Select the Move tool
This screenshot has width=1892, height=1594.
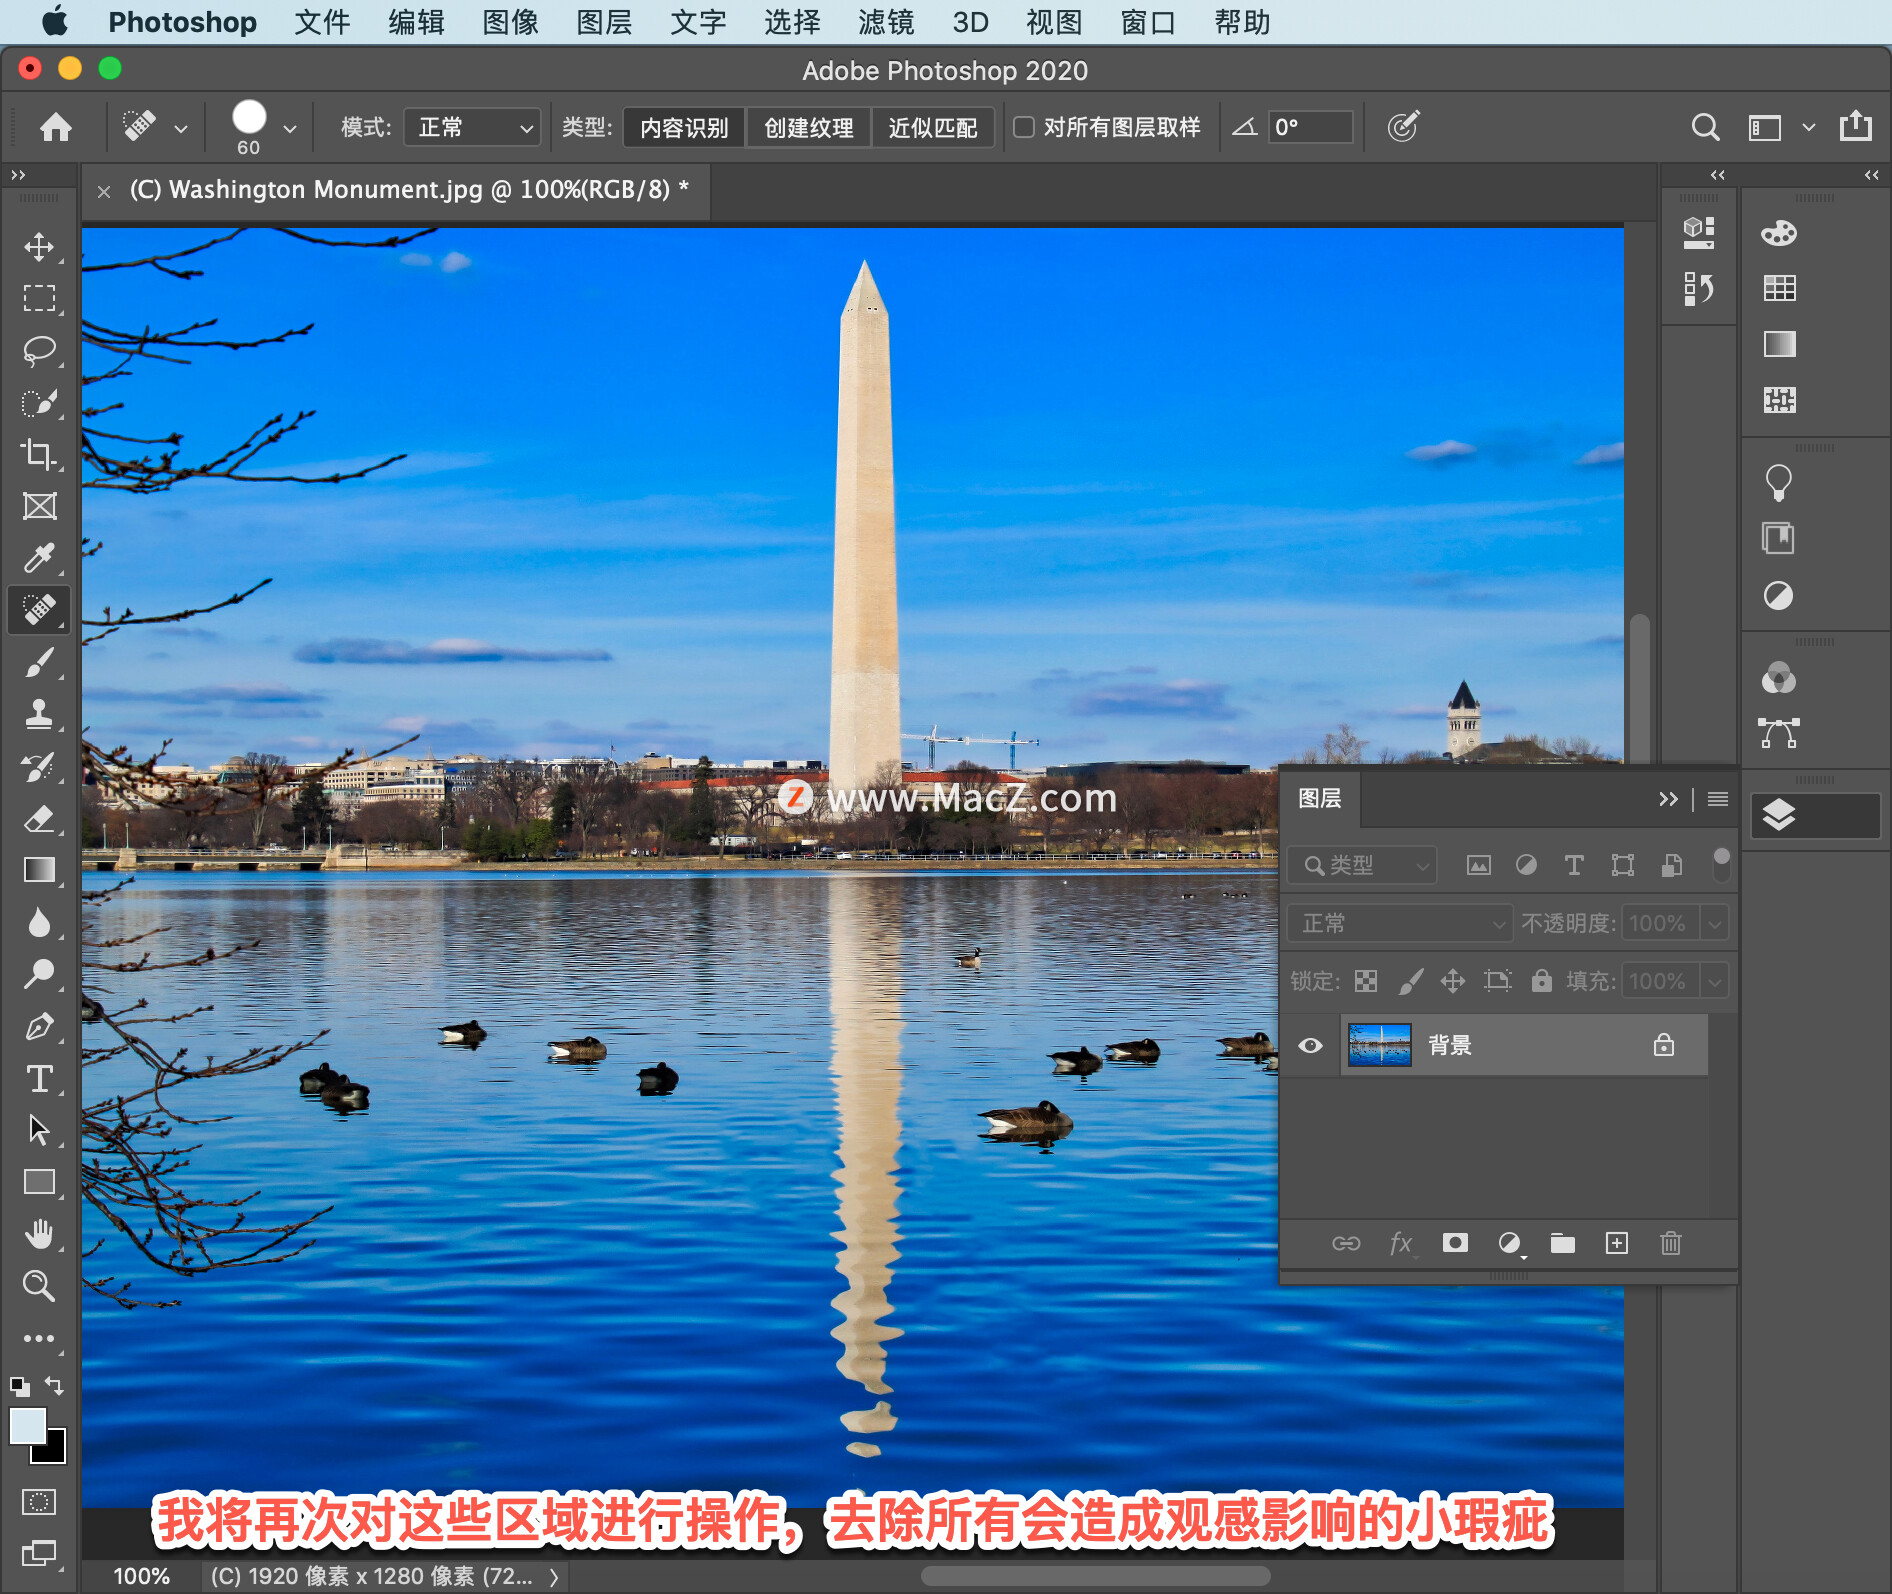(x=39, y=247)
